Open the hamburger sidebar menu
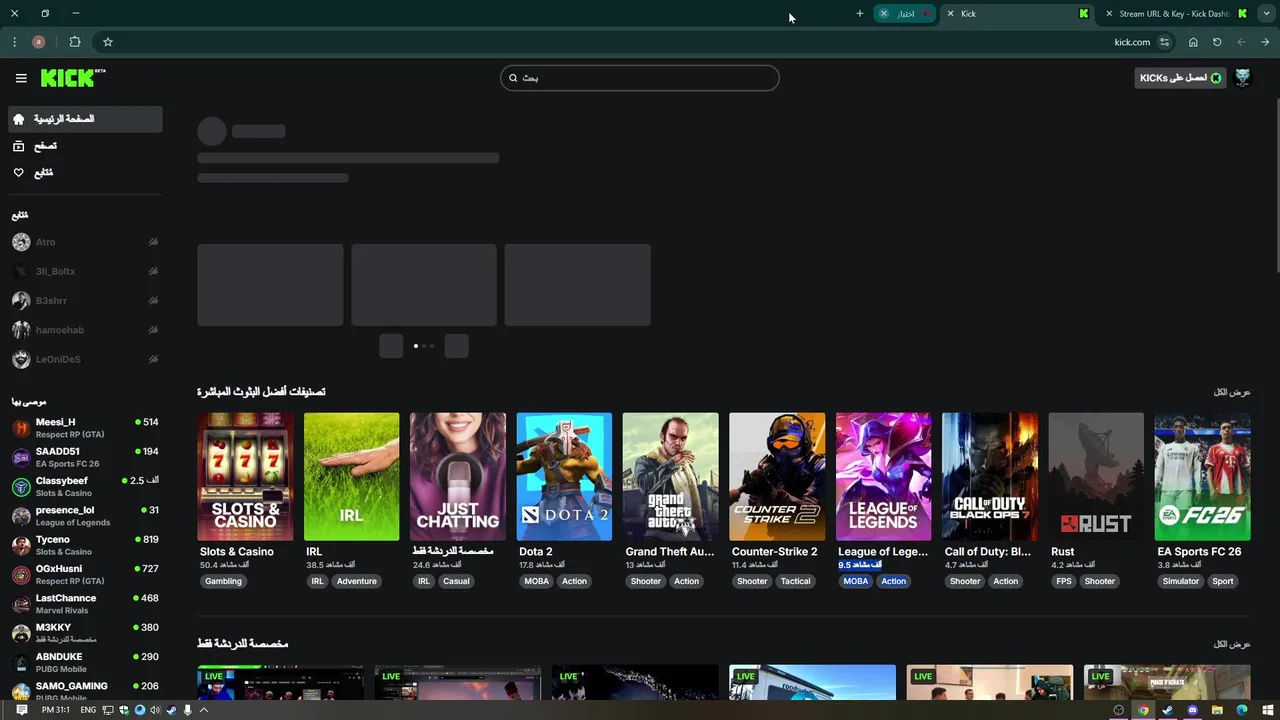 coord(21,78)
